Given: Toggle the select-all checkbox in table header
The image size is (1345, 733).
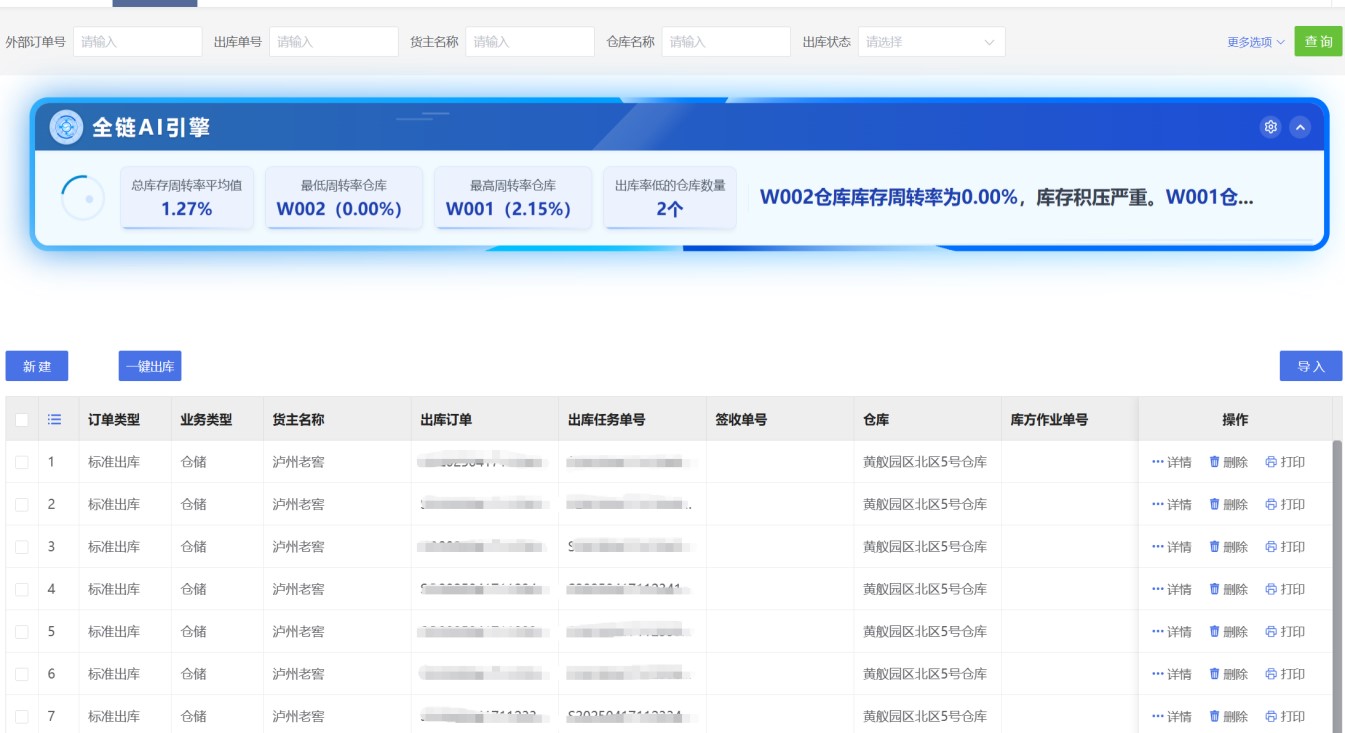Looking at the screenshot, I should [22, 420].
